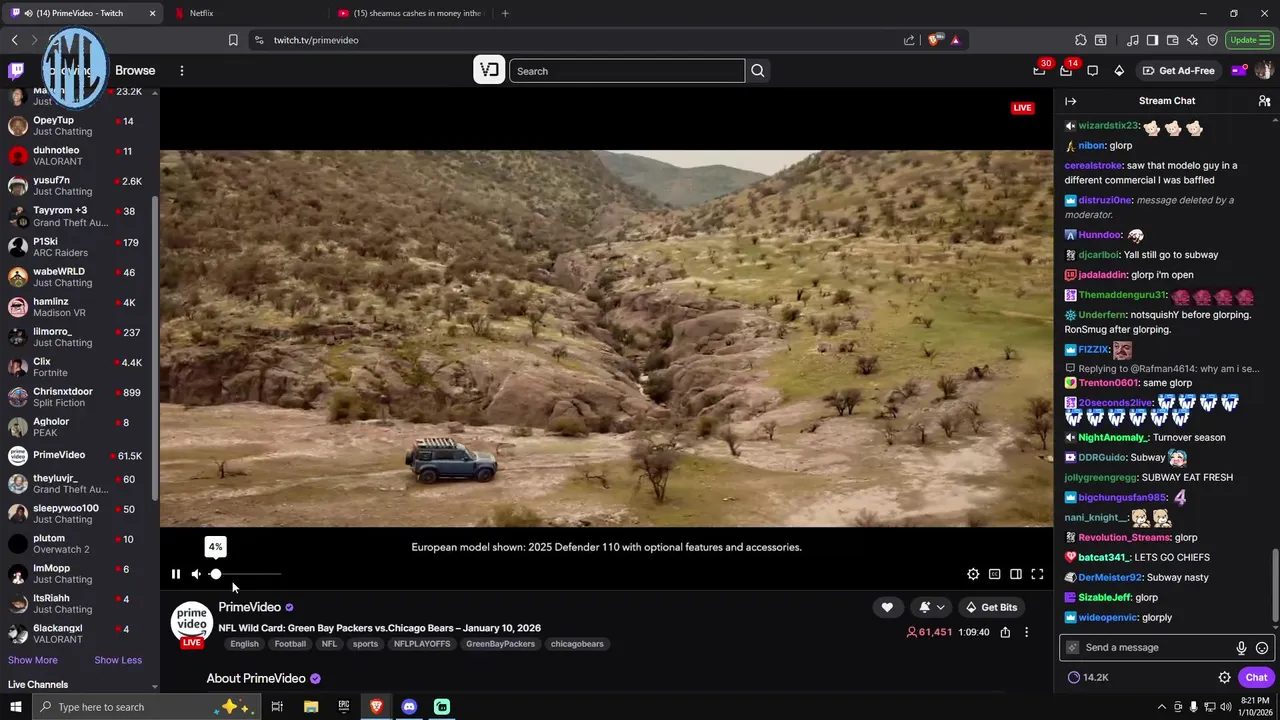The width and height of the screenshot is (1280, 720).
Task: Close the PrimeVideo Twitch tab
Action: [x=152, y=13]
